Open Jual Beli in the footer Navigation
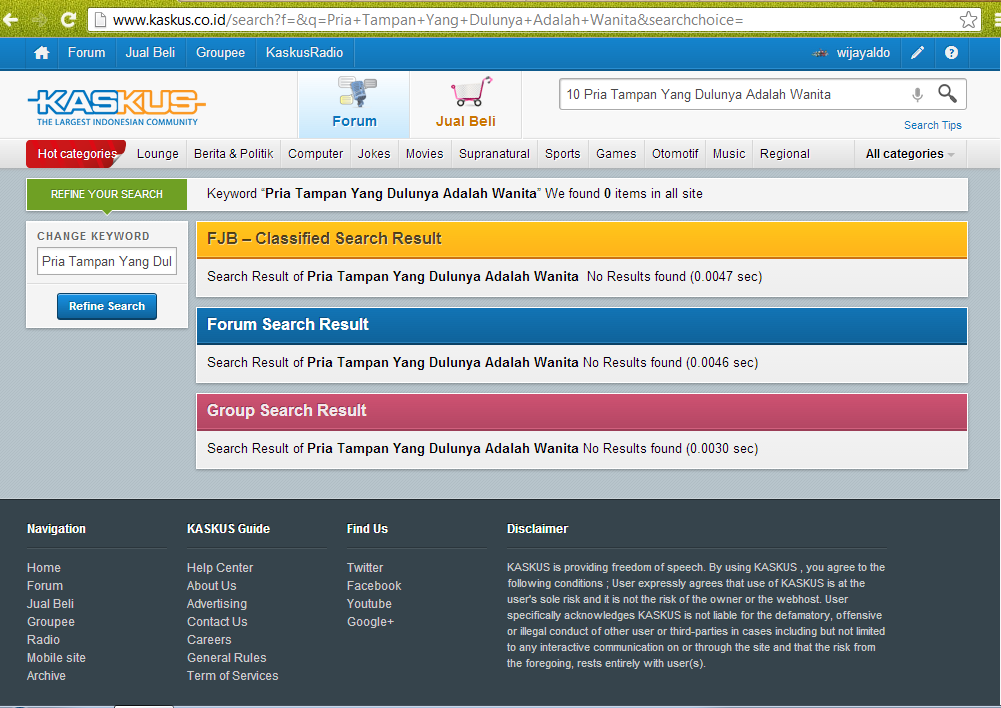 click(50, 603)
